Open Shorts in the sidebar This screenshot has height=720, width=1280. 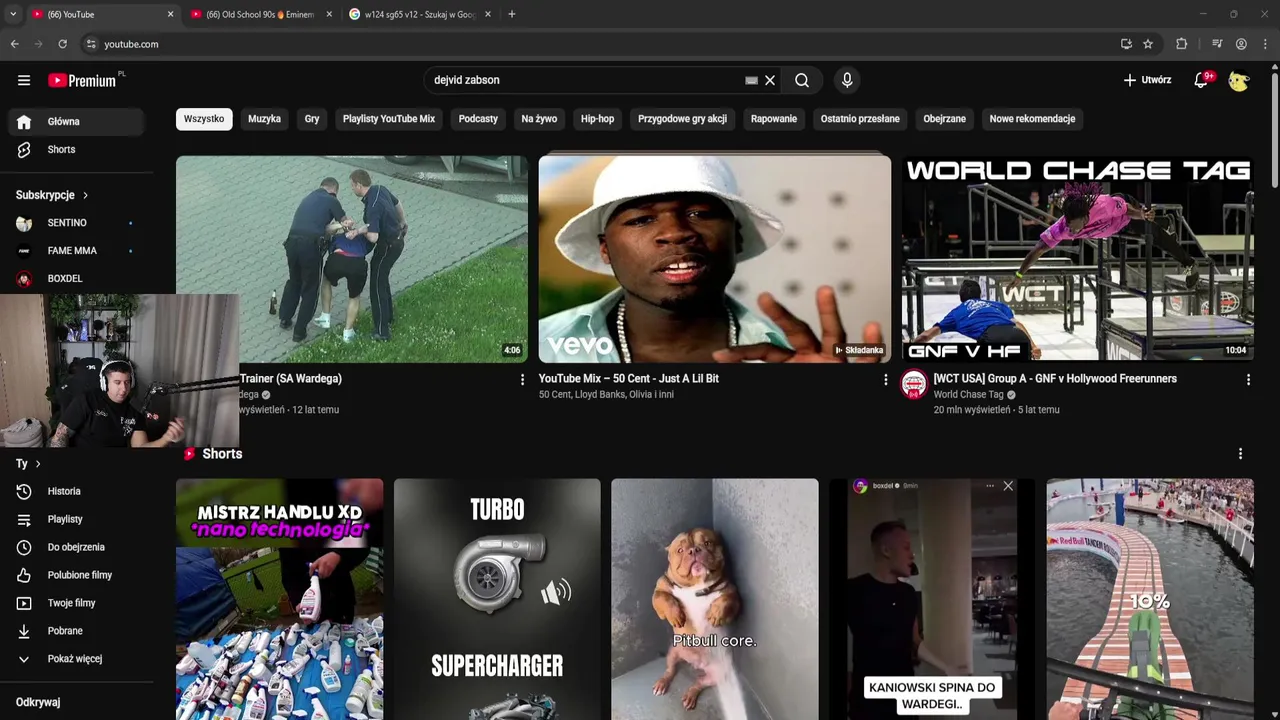77,149
